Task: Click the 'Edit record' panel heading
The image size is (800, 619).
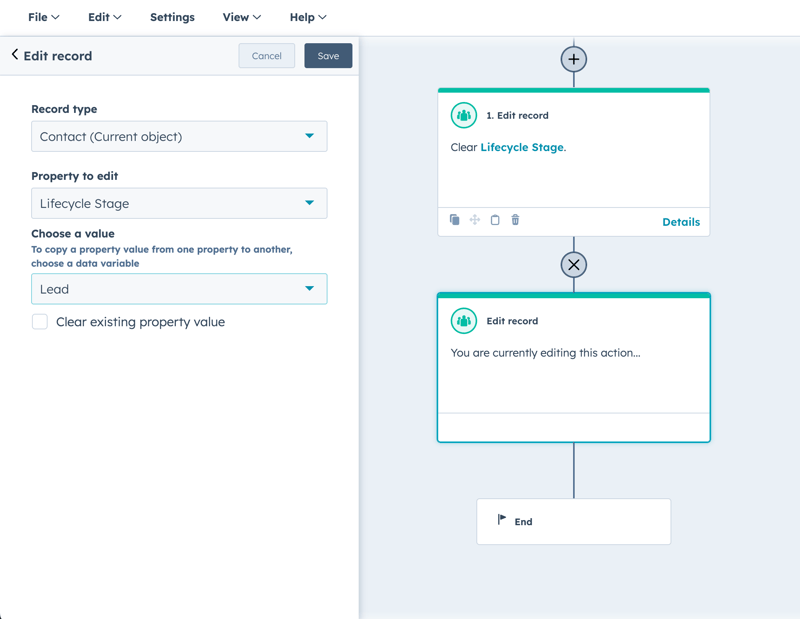Action: click(x=58, y=56)
